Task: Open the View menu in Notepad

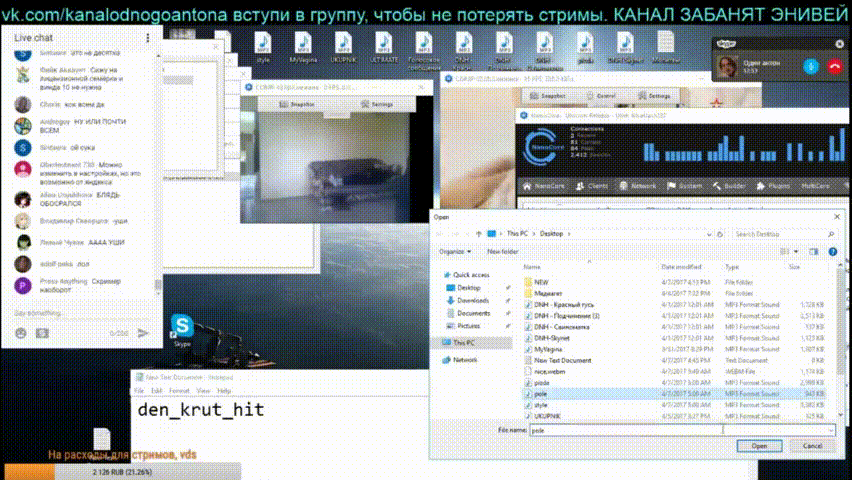Action: 203,391
